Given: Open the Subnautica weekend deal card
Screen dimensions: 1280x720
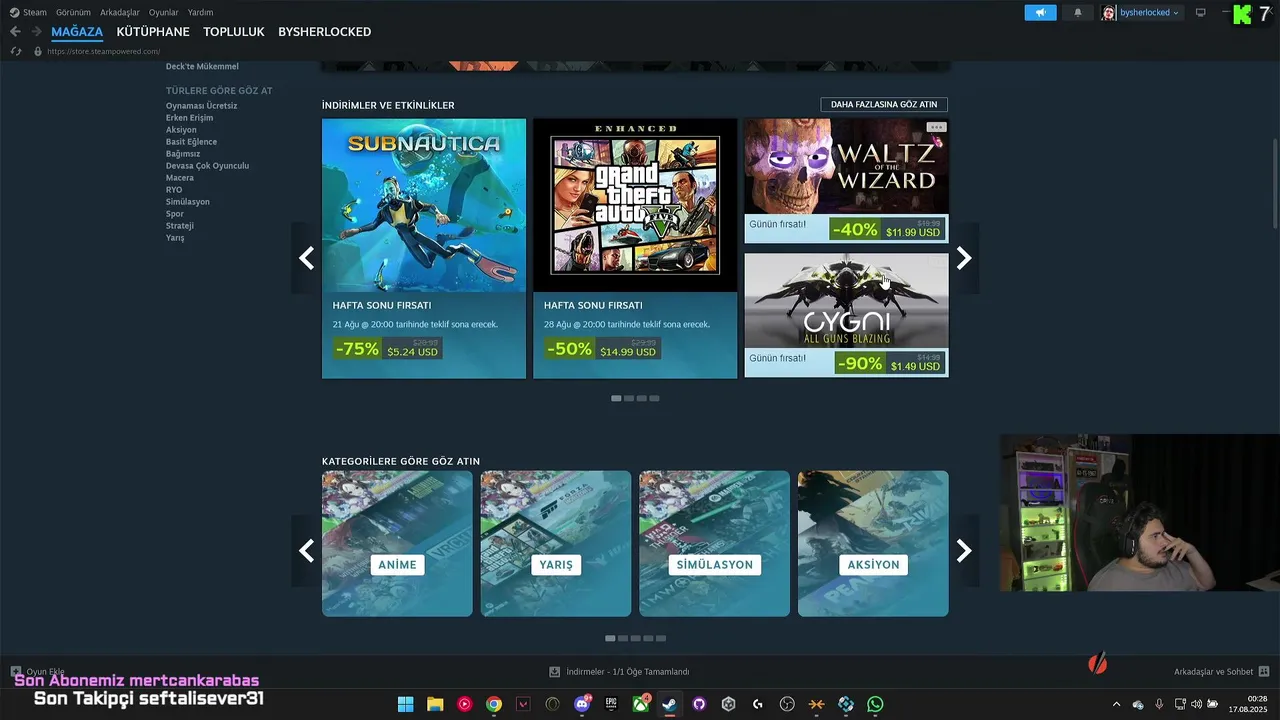Looking at the screenshot, I should point(424,248).
